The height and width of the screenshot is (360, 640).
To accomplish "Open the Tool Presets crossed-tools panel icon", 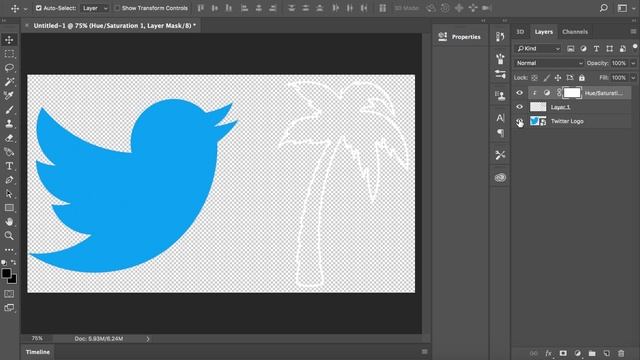I will coord(500,155).
